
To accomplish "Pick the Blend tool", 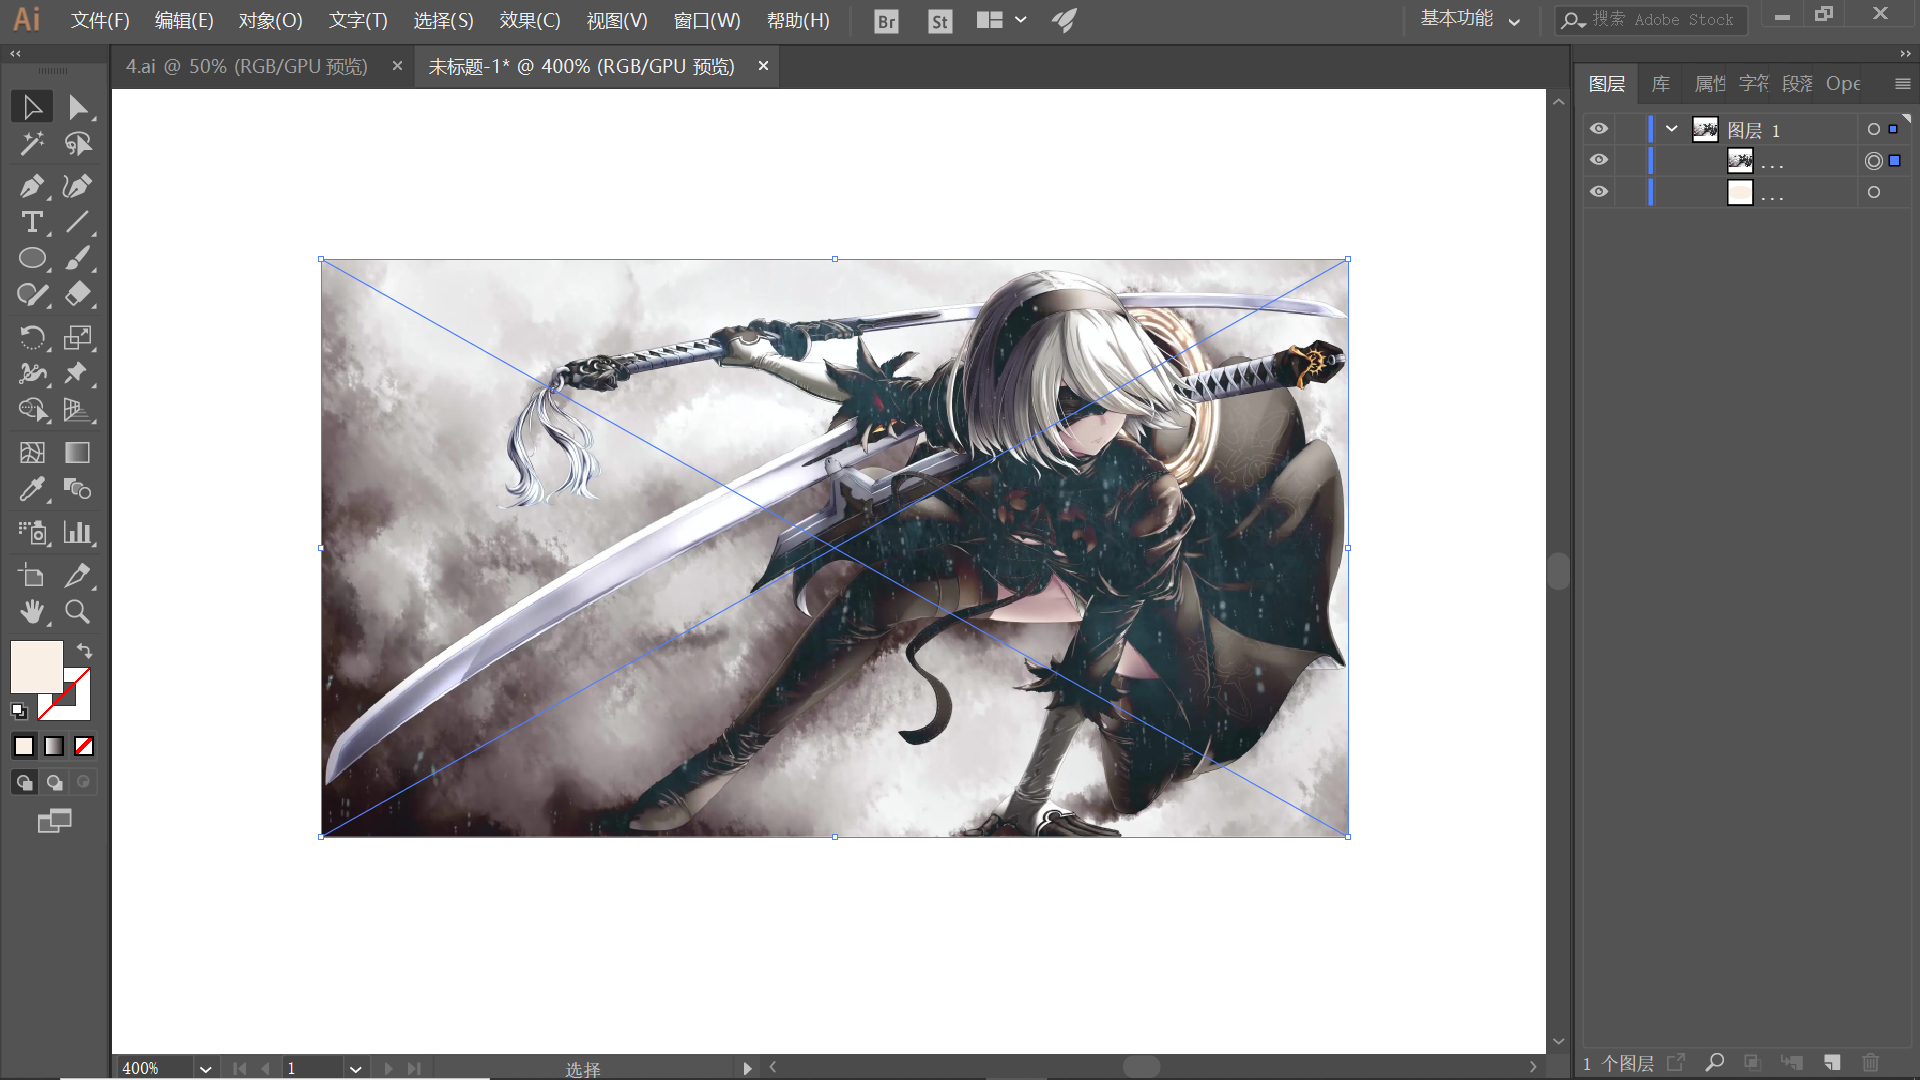I will pos(78,489).
